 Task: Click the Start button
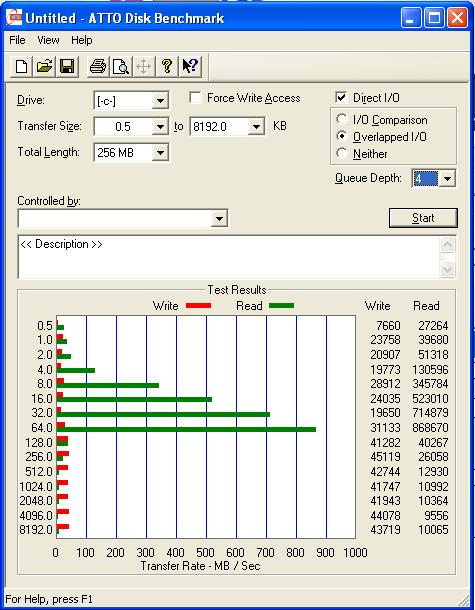point(423,218)
